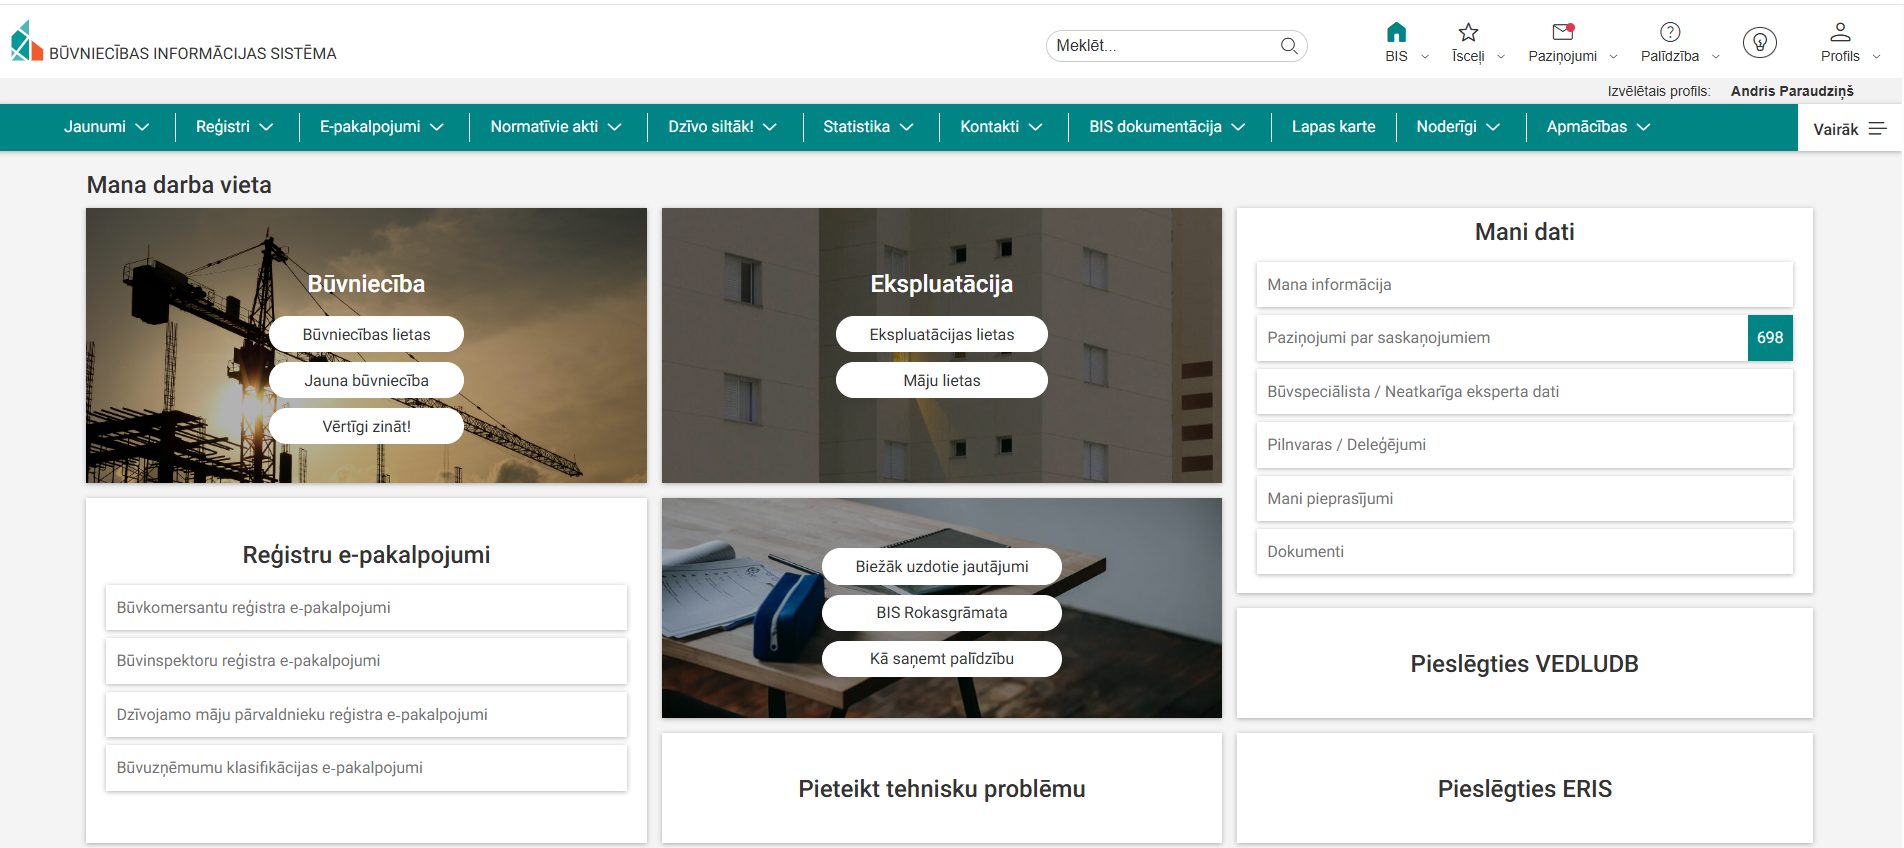Expand the Reģistri dropdown menu
The image size is (1904, 848).
tap(234, 127)
